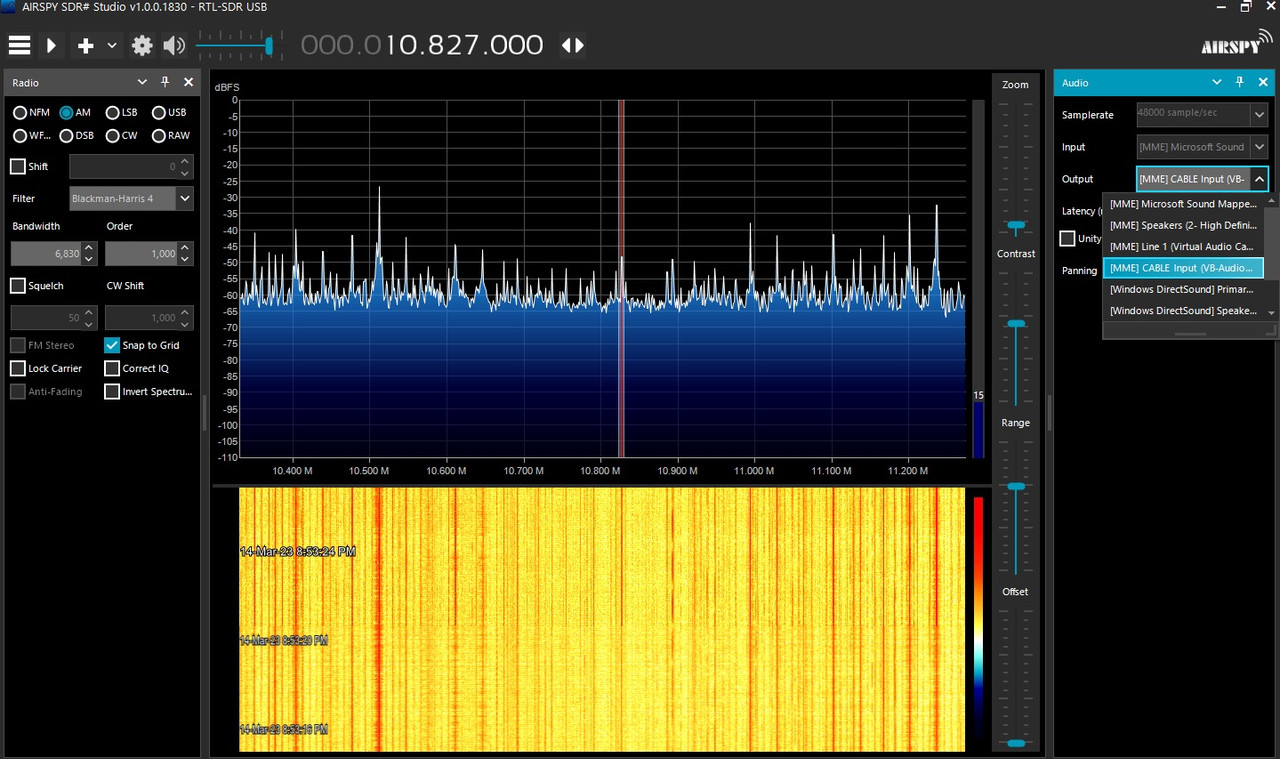1280x759 pixels.
Task: Choose [Windows DirectSound] Primary output
Action: (x=1183, y=289)
